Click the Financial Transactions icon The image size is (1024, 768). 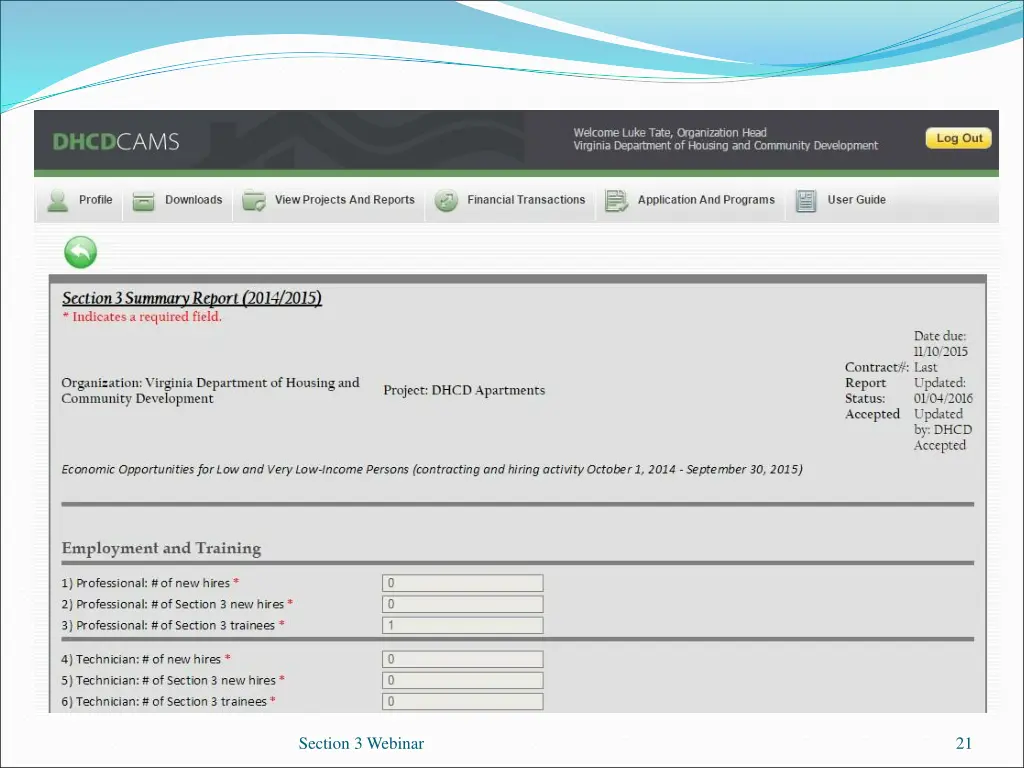coord(446,201)
